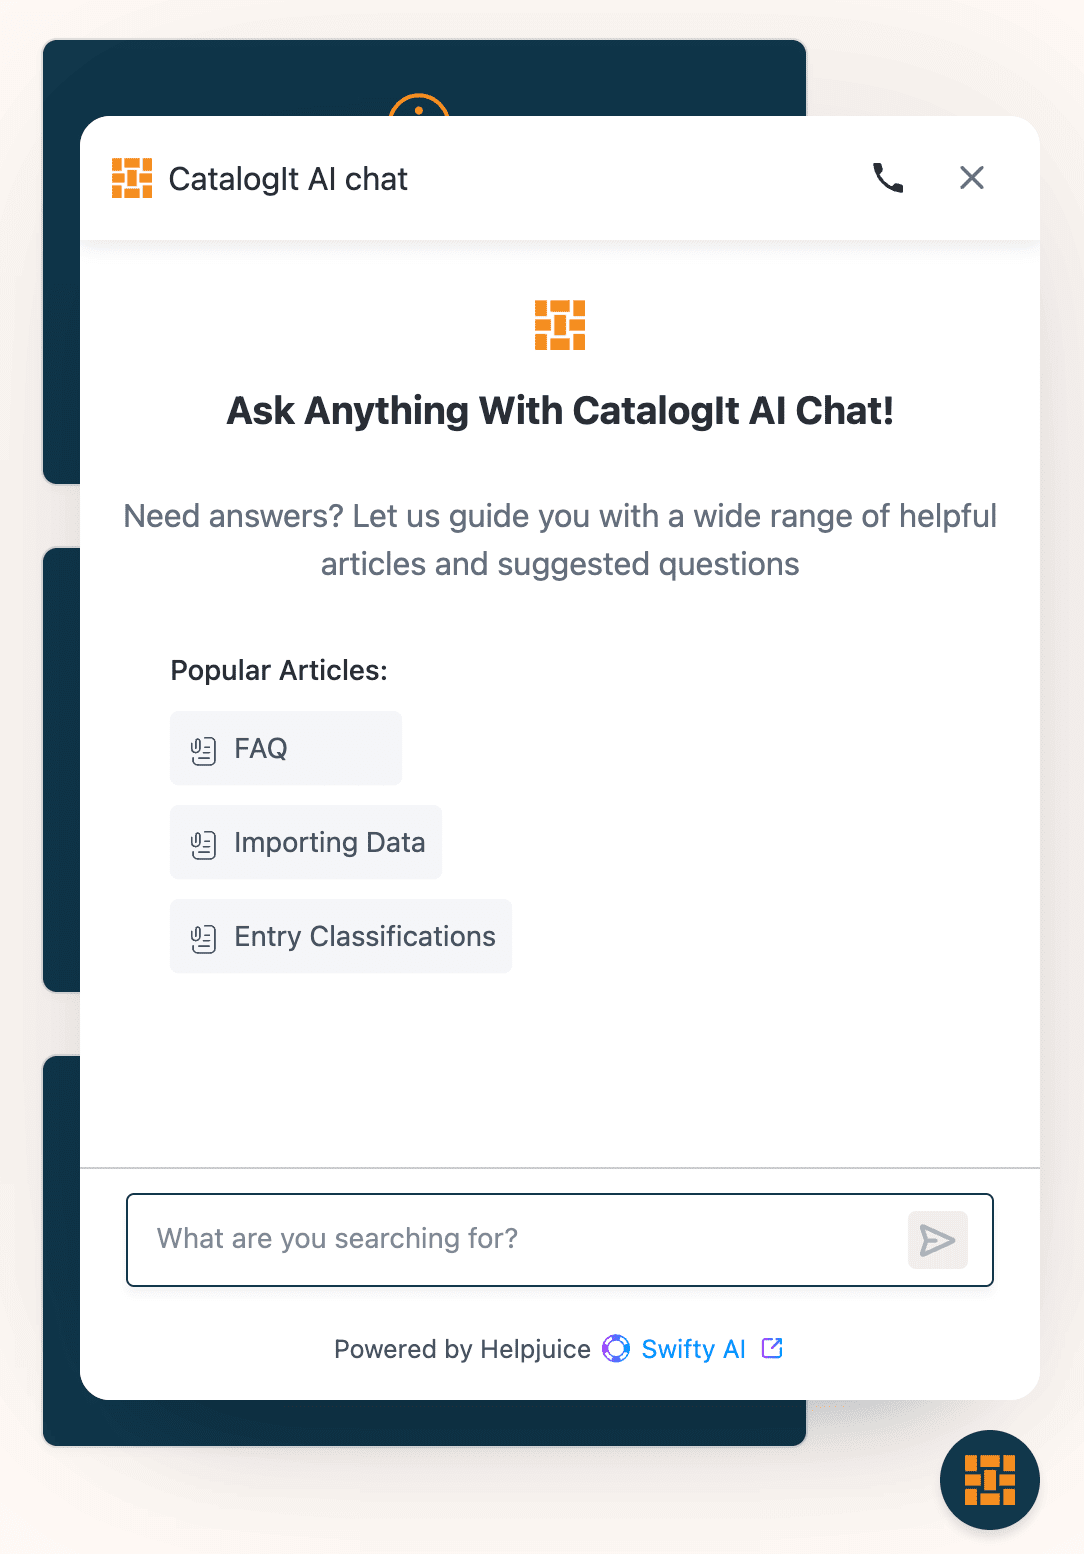1084x1554 pixels.
Task: Follow the Swifty AI link
Action: (x=693, y=1349)
